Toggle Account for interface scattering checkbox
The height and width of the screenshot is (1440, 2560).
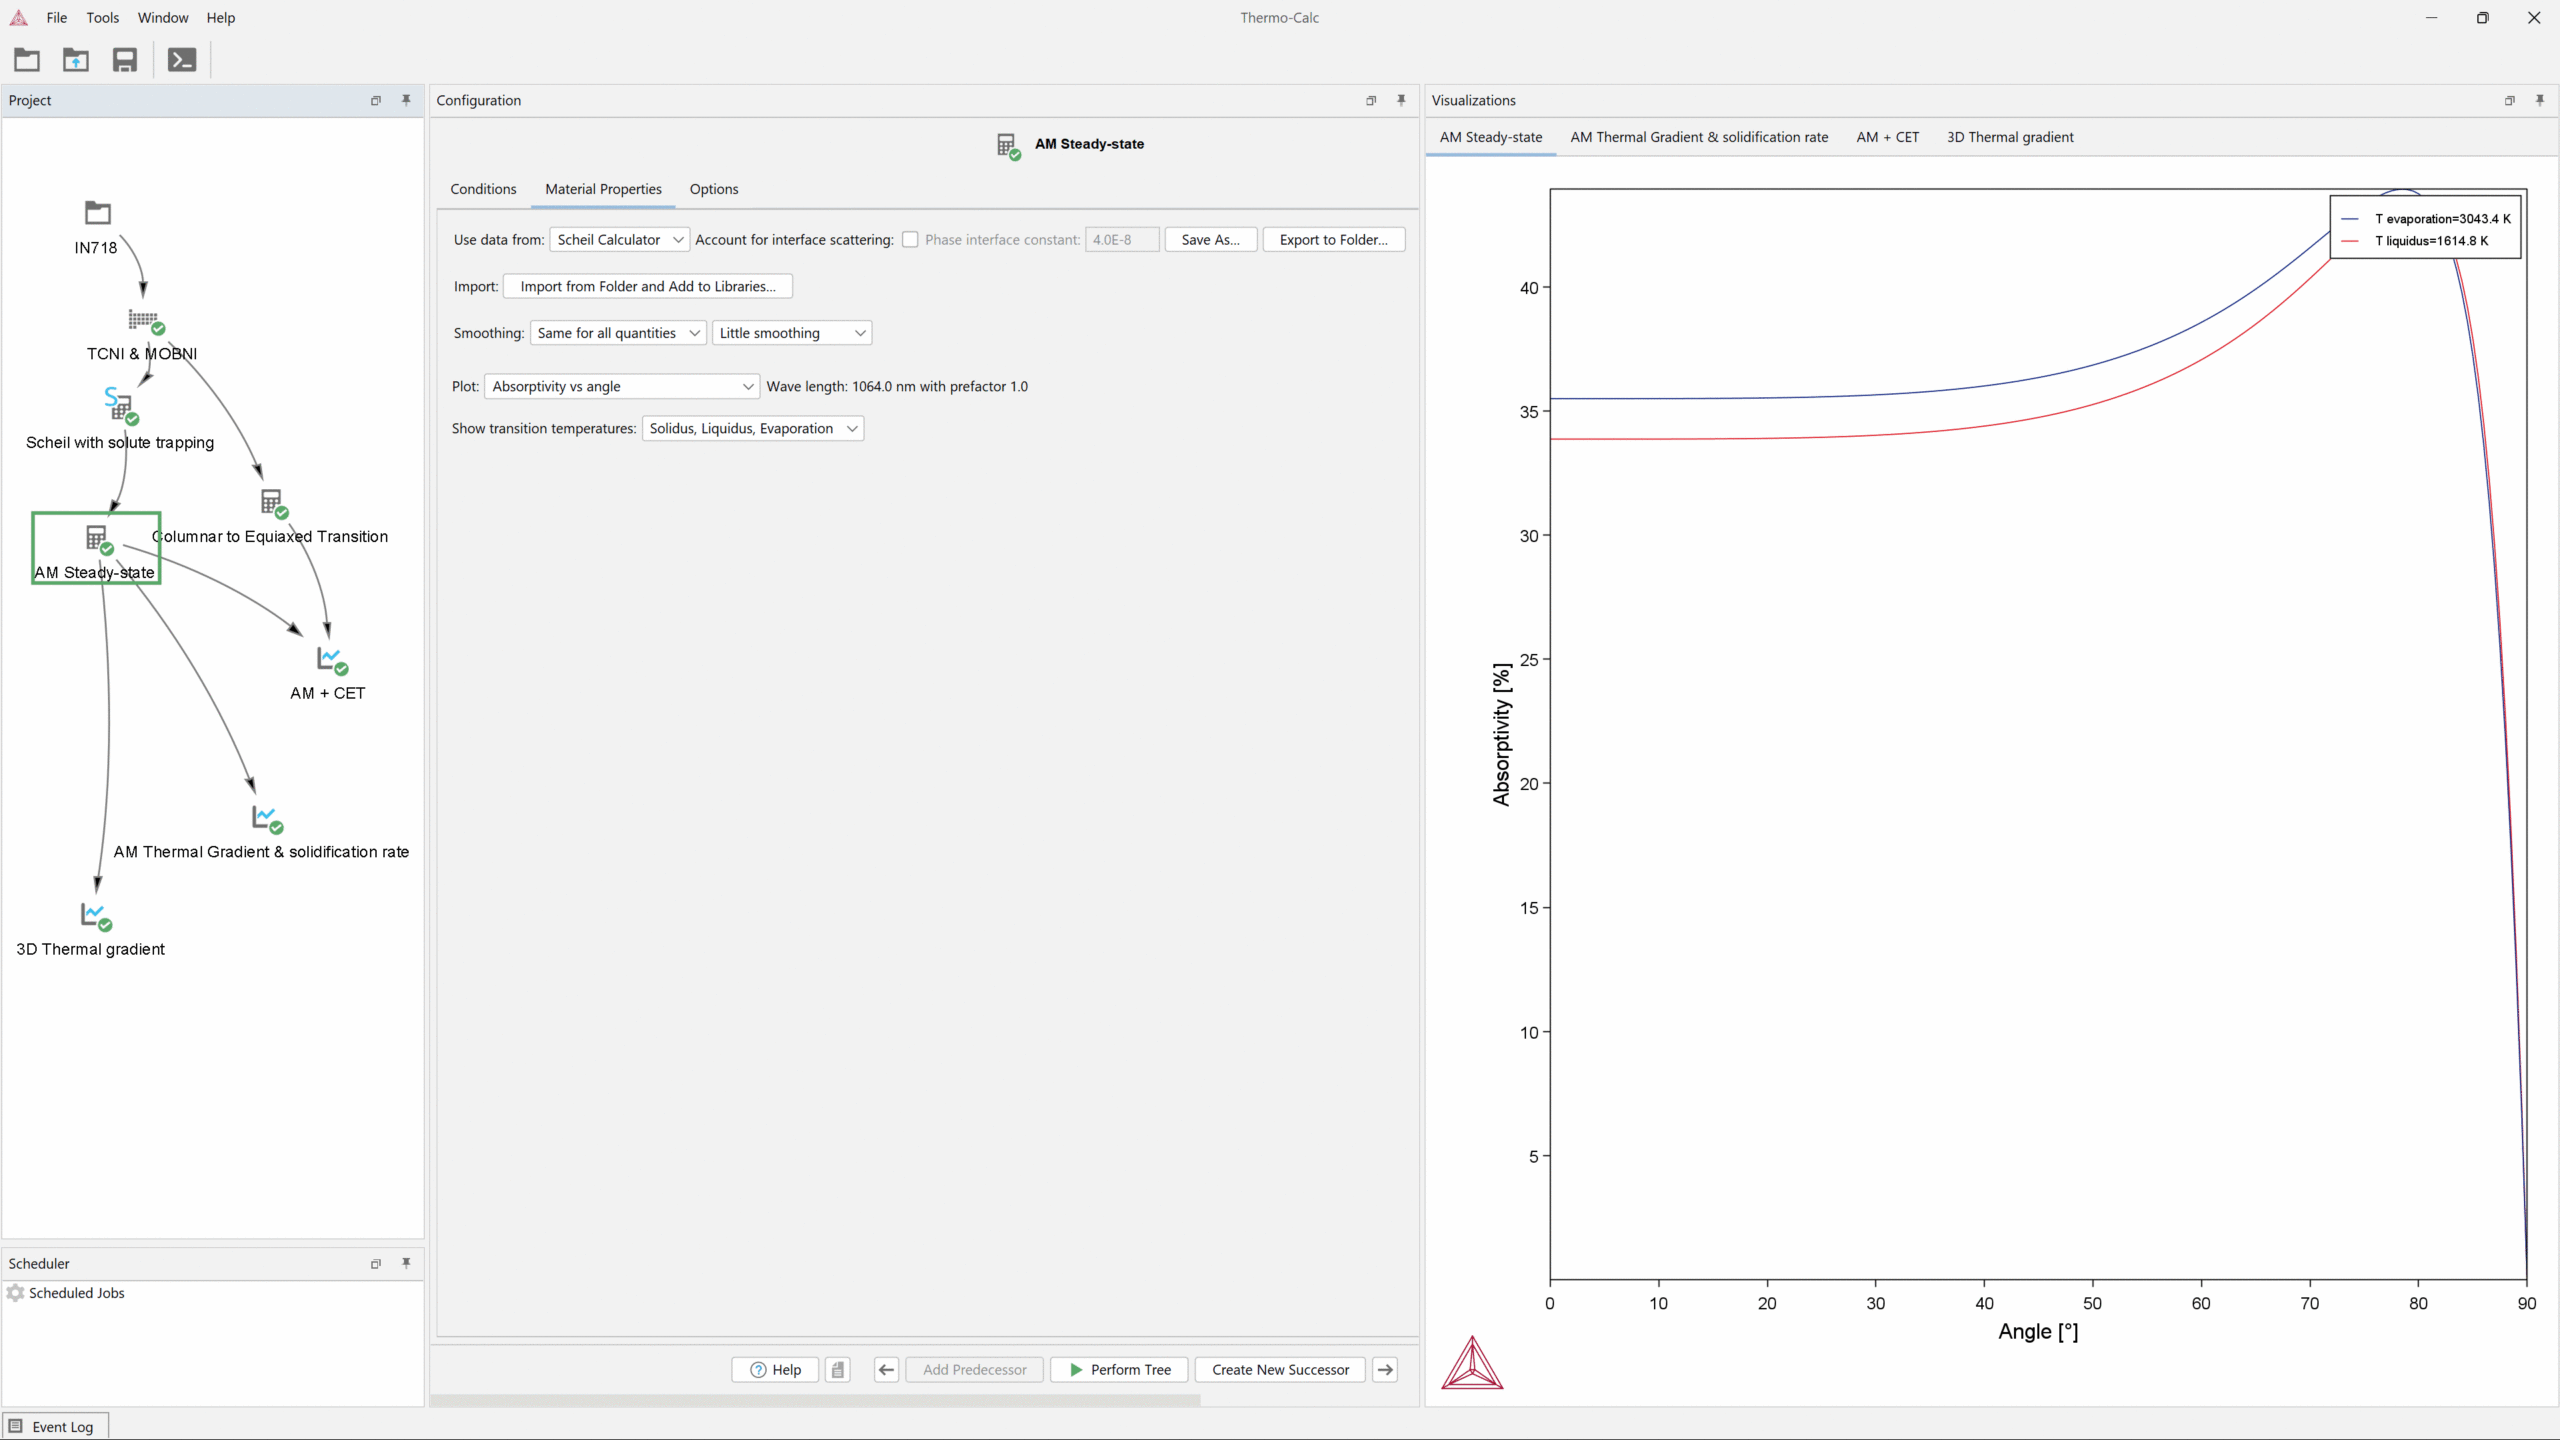point(911,239)
